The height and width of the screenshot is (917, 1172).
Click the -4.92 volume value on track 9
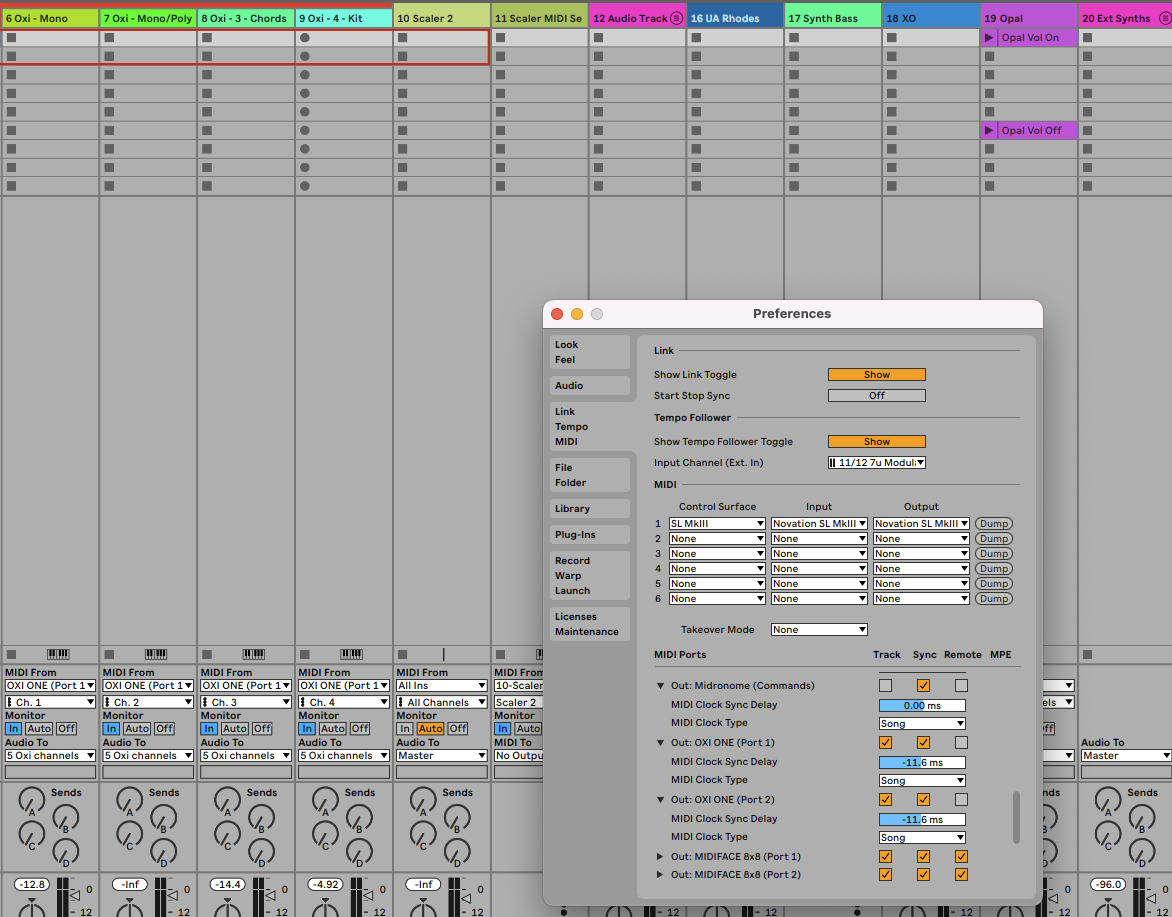click(326, 884)
